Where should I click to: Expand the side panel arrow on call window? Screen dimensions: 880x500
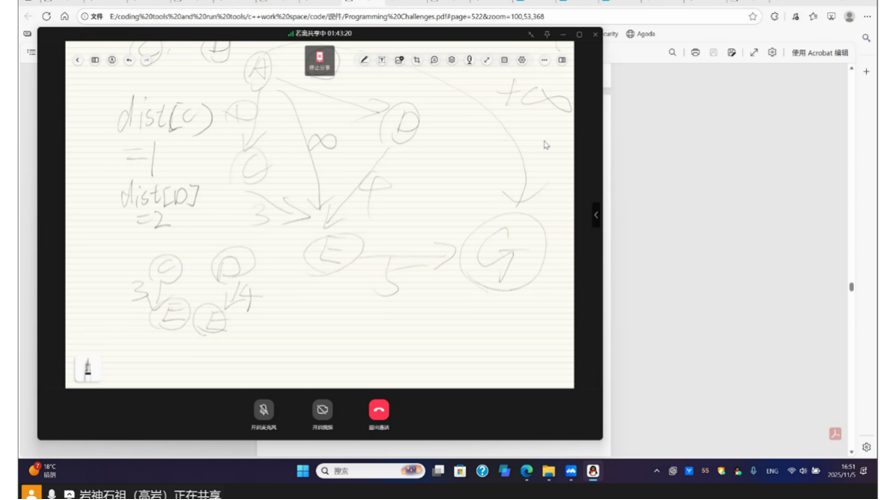pyautogui.click(x=596, y=214)
